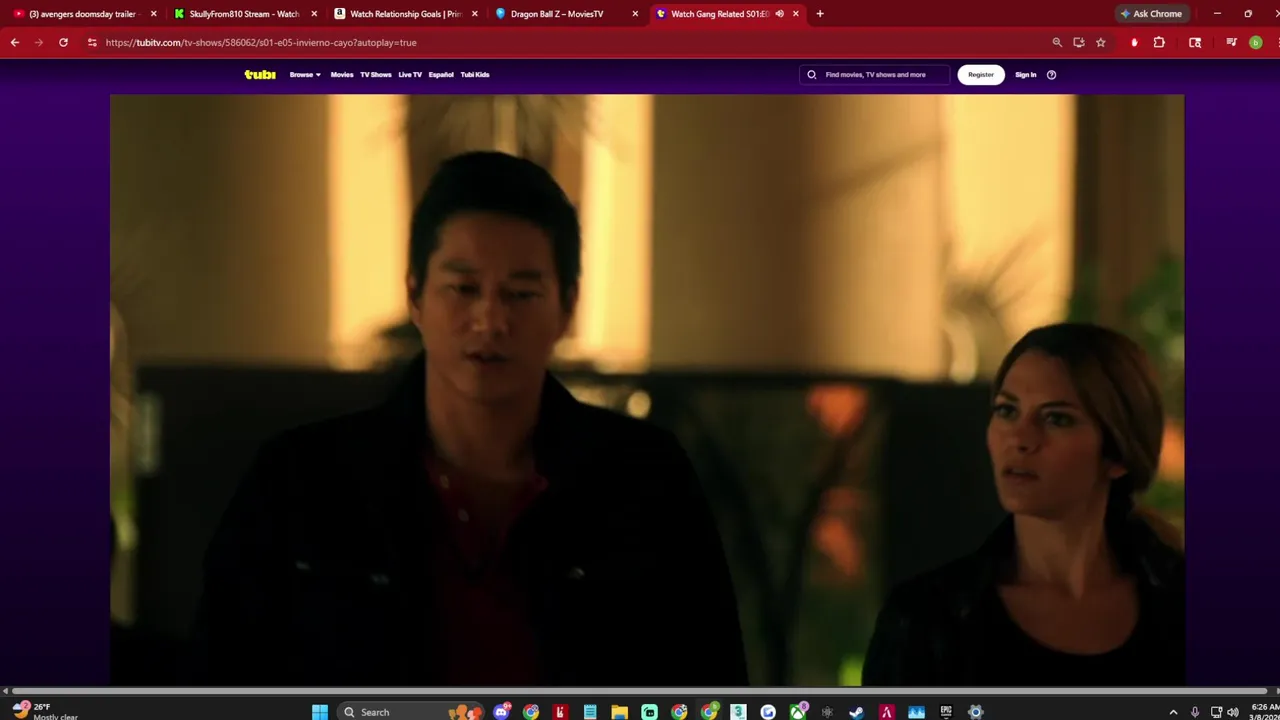1280x720 pixels.
Task: Close the Dragon Ball Z tab
Action: click(635, 14)
